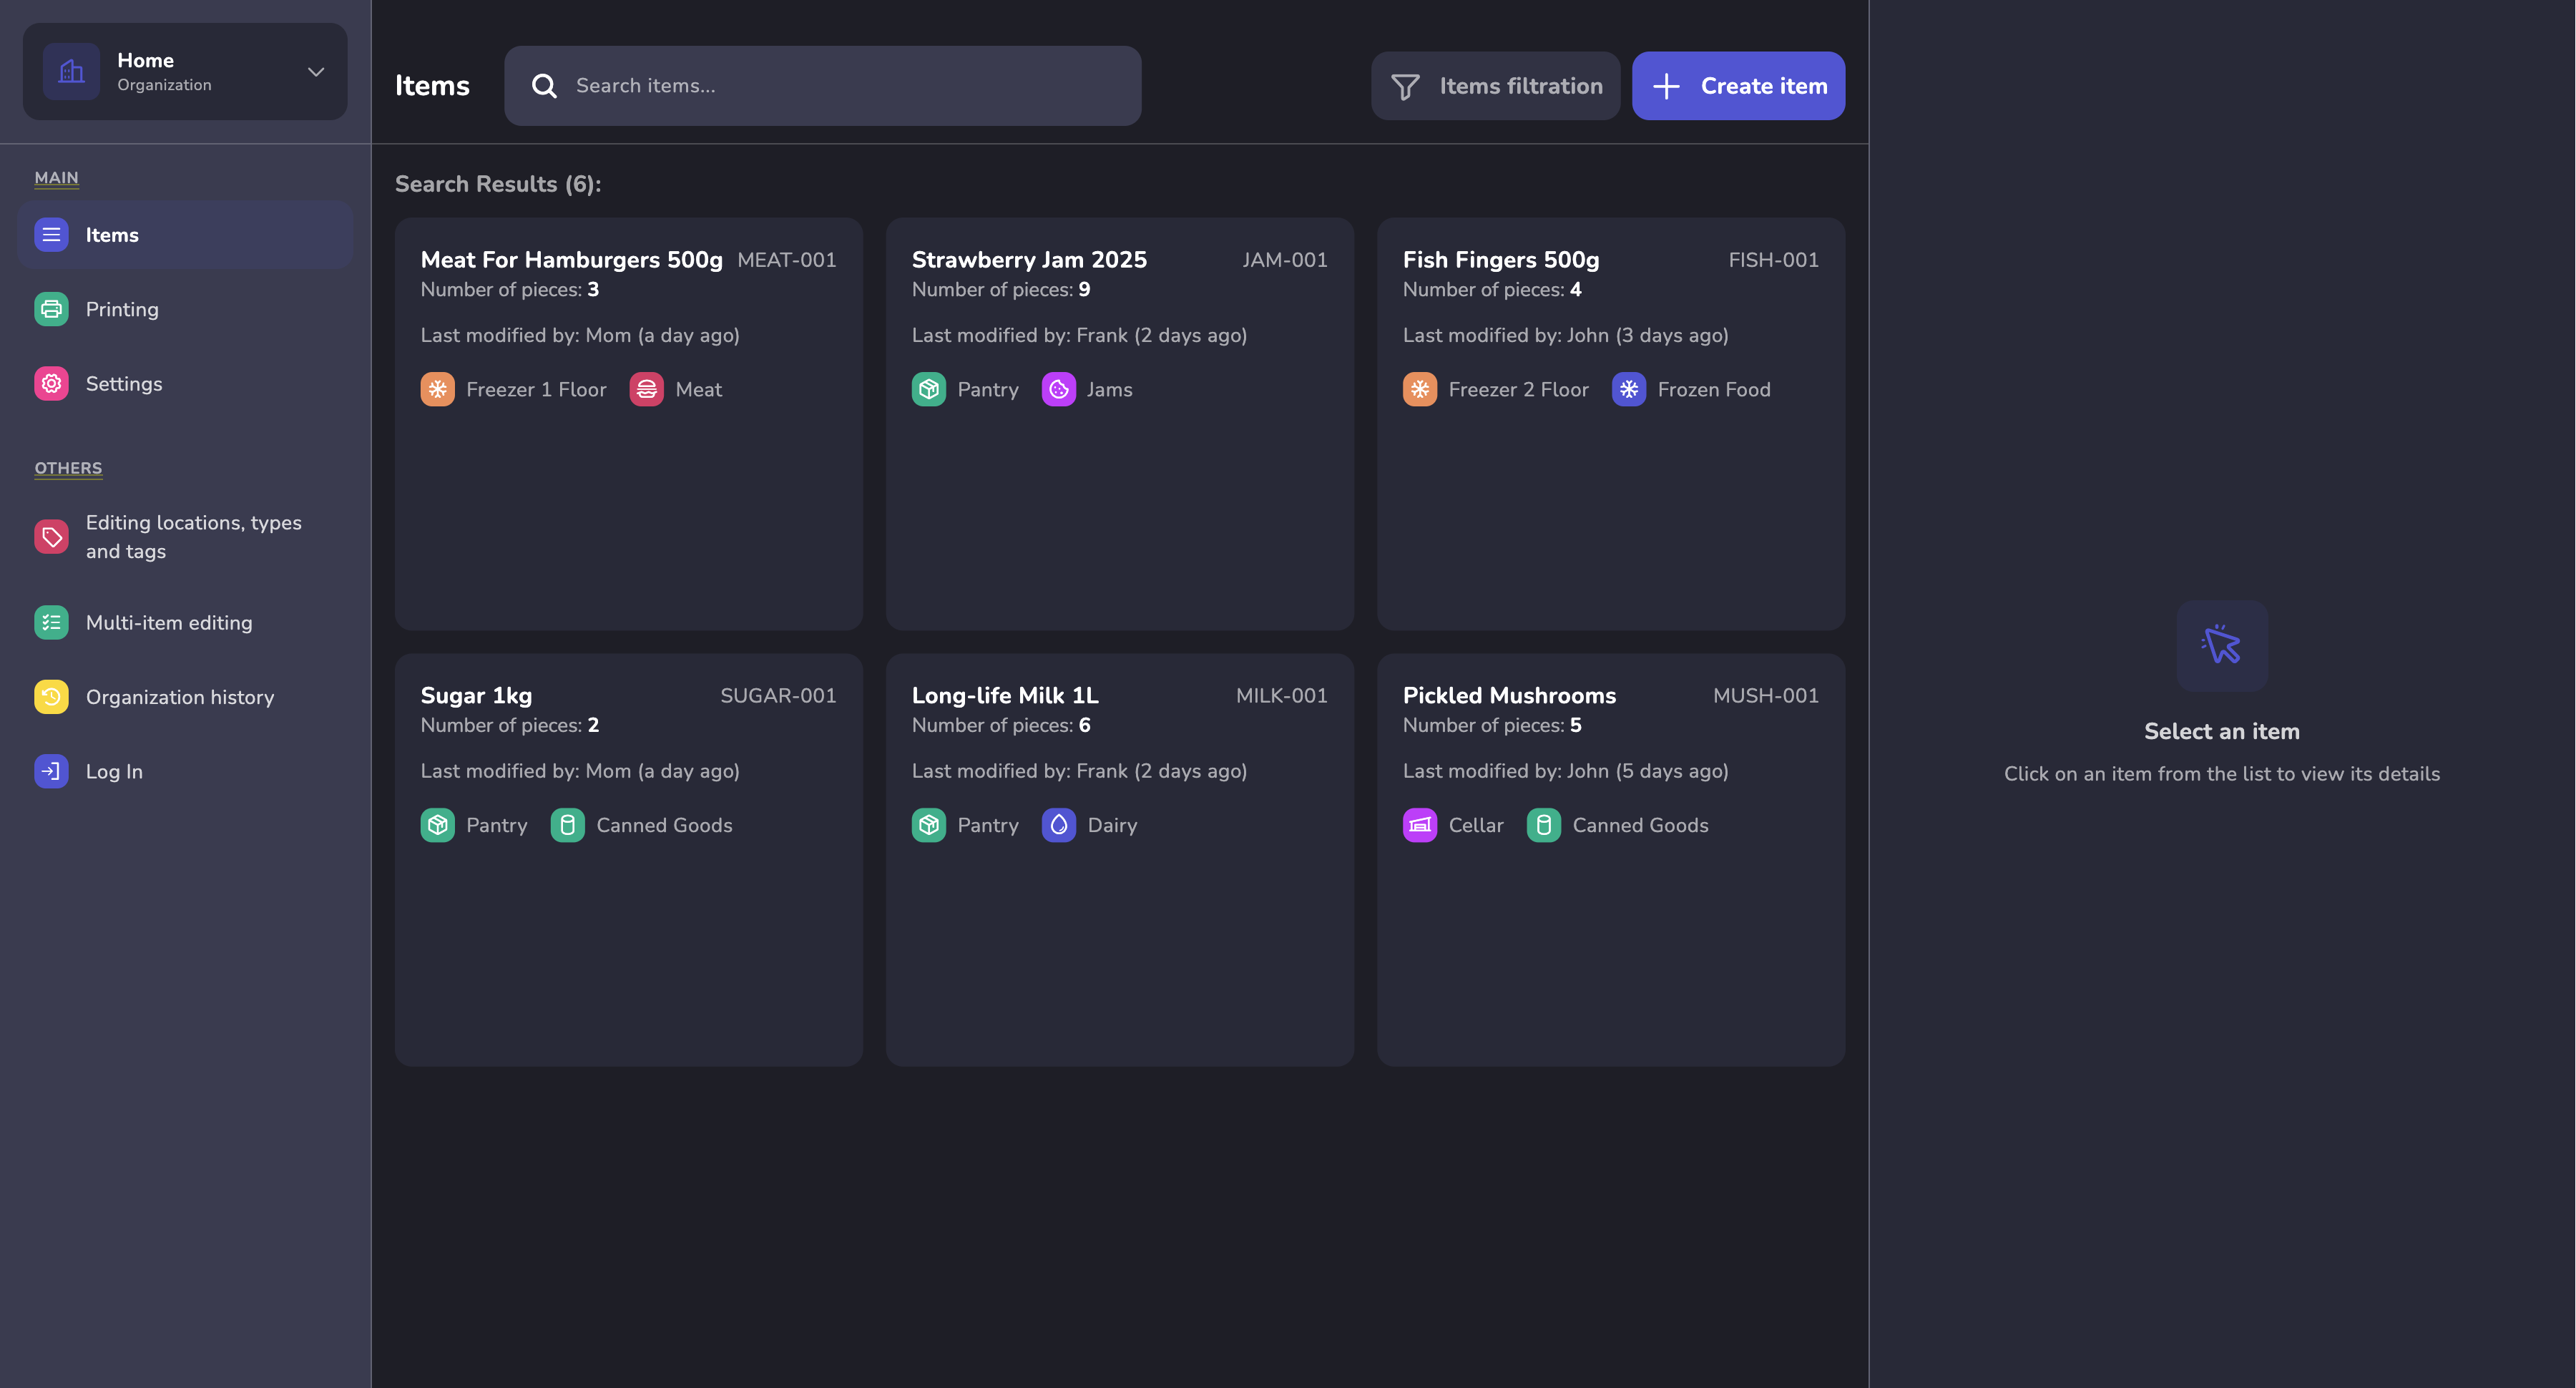The height and width of the screenshot is (1388, 2576).
Task: Open Editing locations, types and tags
Action: pyautogui.click(x=193, y=536)
